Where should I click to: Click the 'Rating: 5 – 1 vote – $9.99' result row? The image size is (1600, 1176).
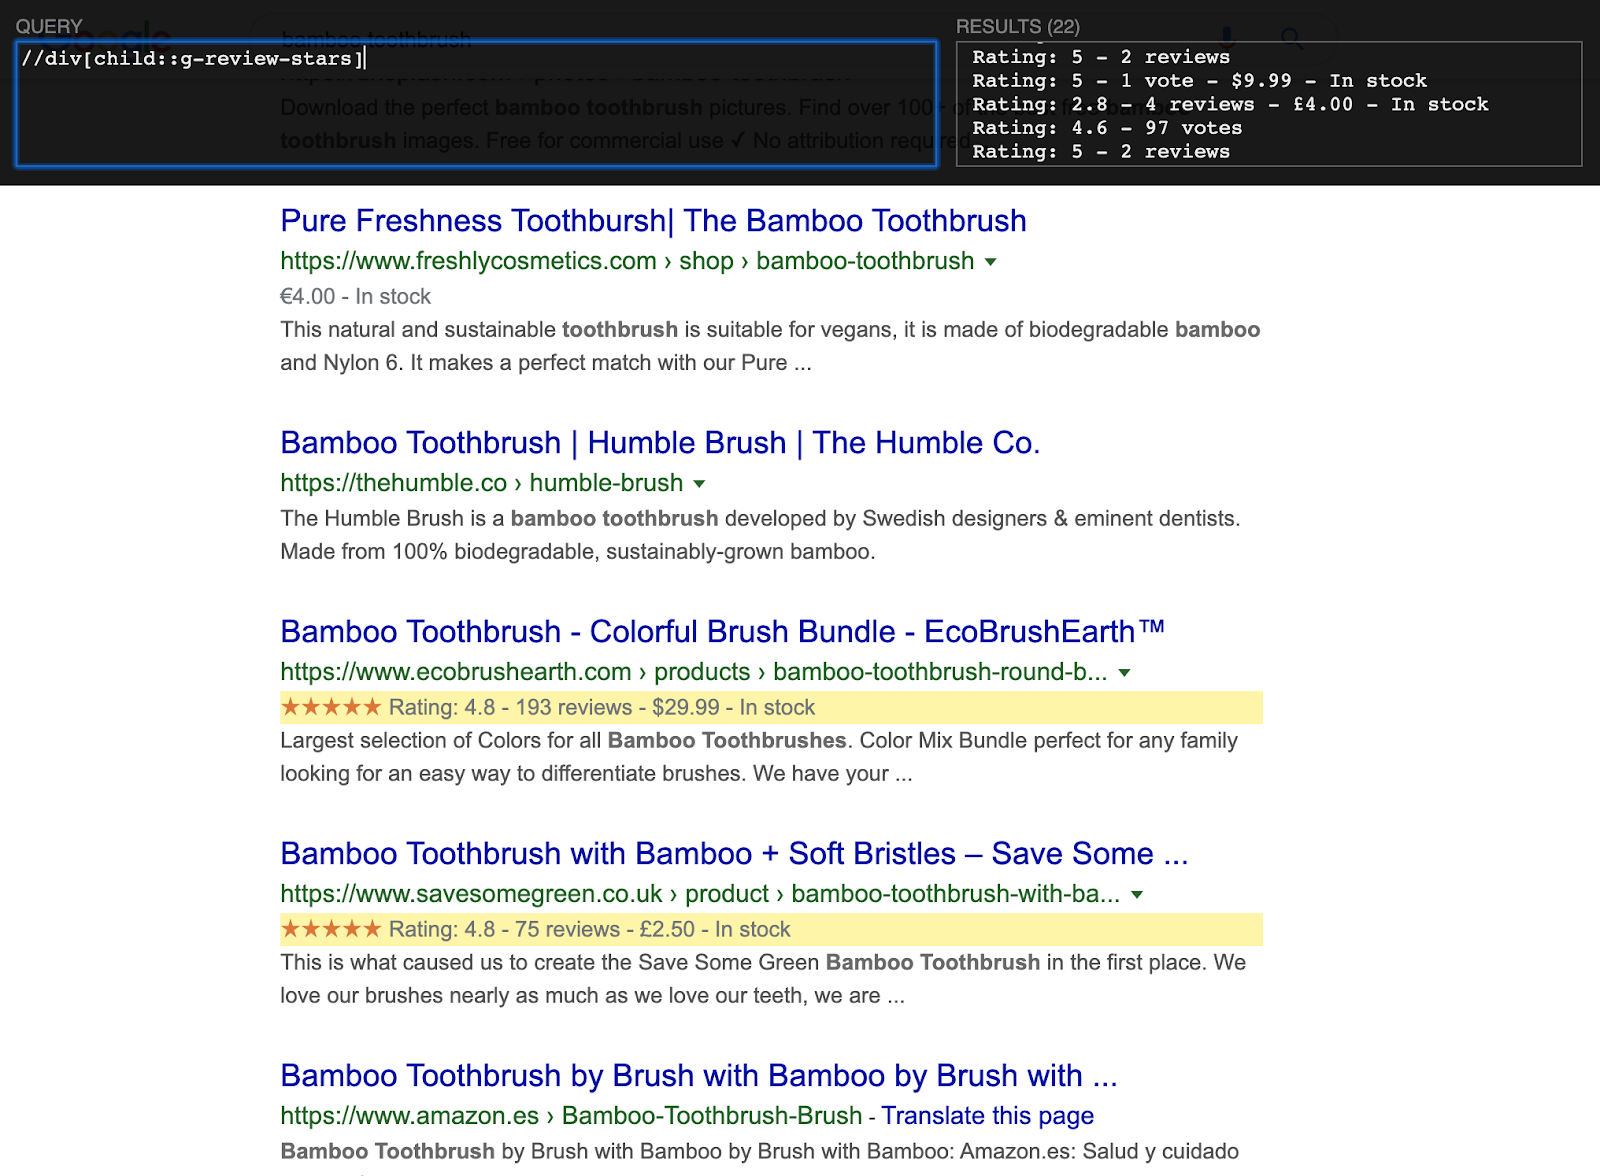pos(1199,80)
